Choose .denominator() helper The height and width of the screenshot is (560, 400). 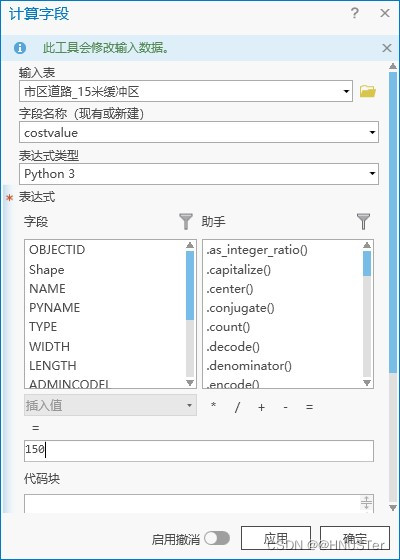click(x=249, y=366)
